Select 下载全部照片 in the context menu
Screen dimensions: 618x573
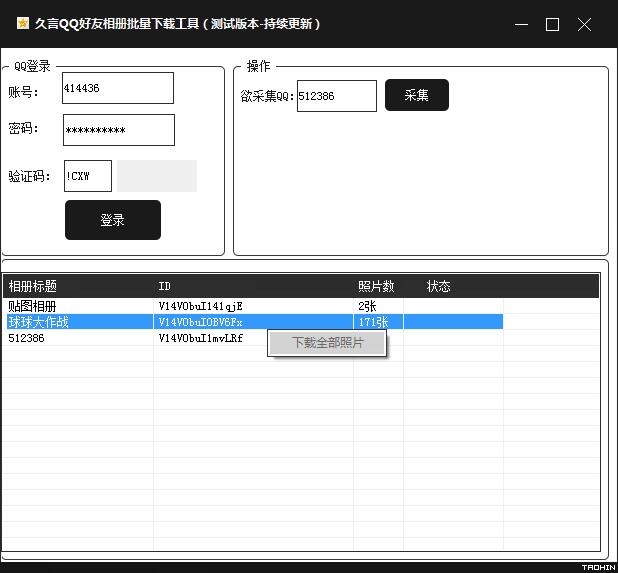tap(327, 343)
